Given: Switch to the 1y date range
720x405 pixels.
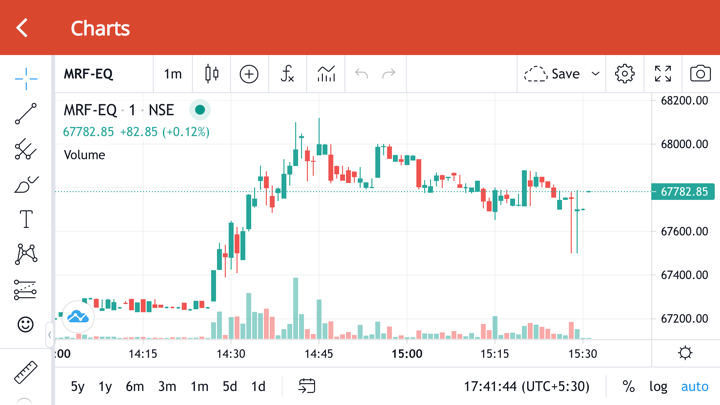Looking at the screenshot, I should (105, 387).
